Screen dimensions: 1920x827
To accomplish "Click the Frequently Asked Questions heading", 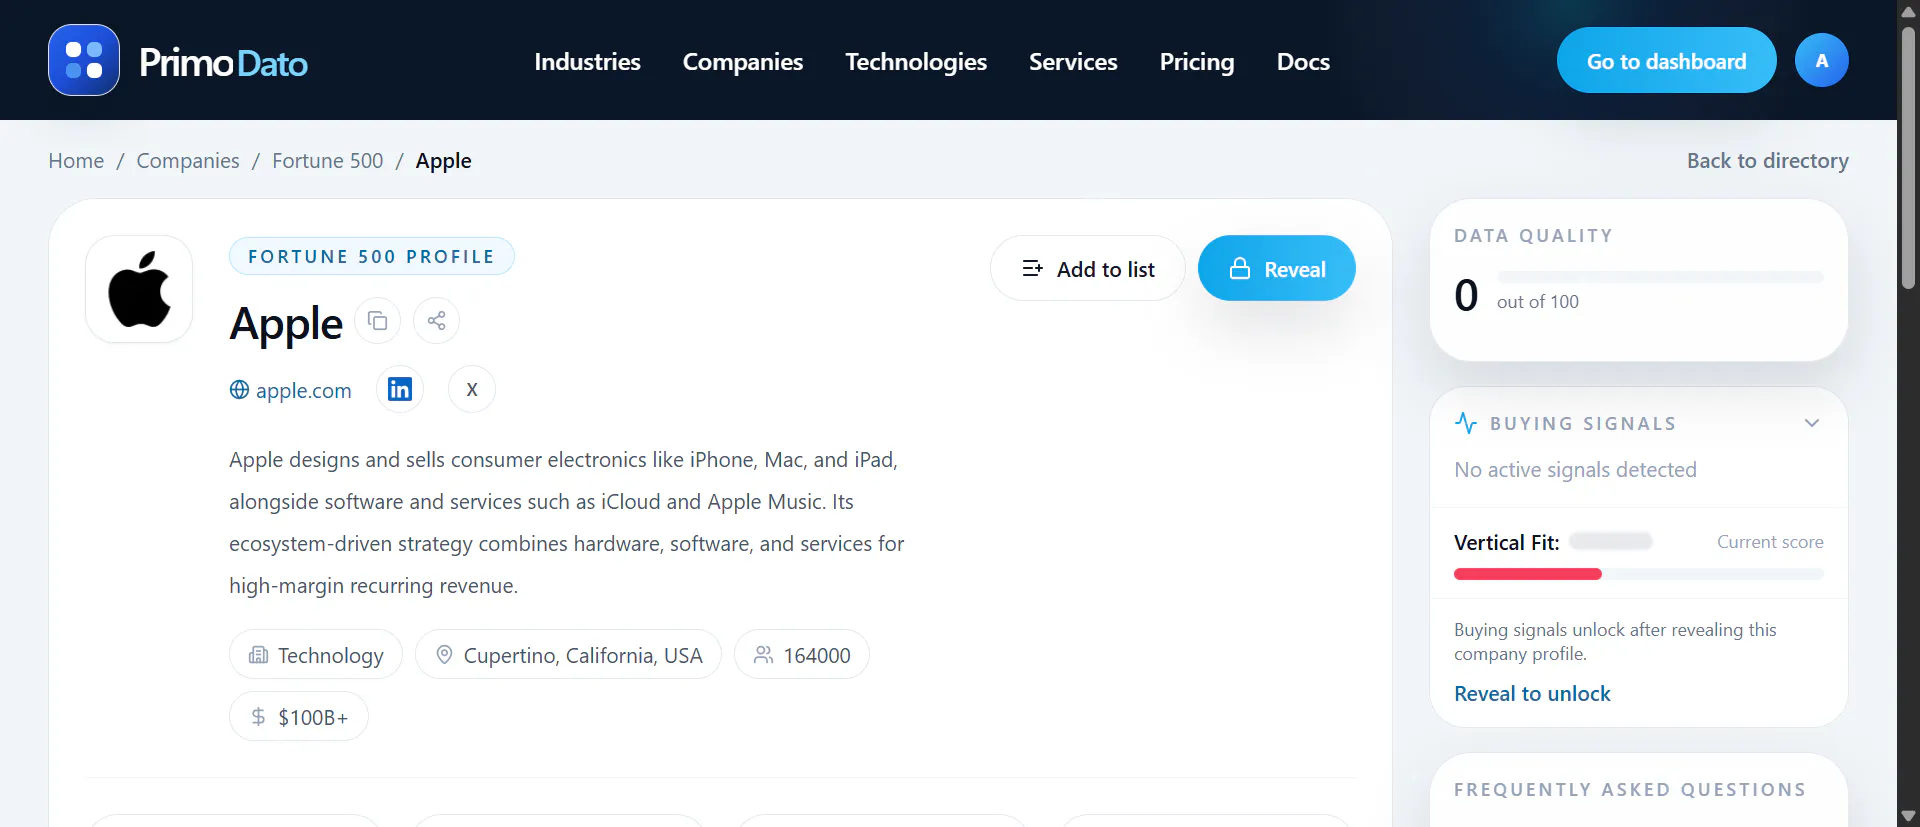I will [x=1629, y=789].
